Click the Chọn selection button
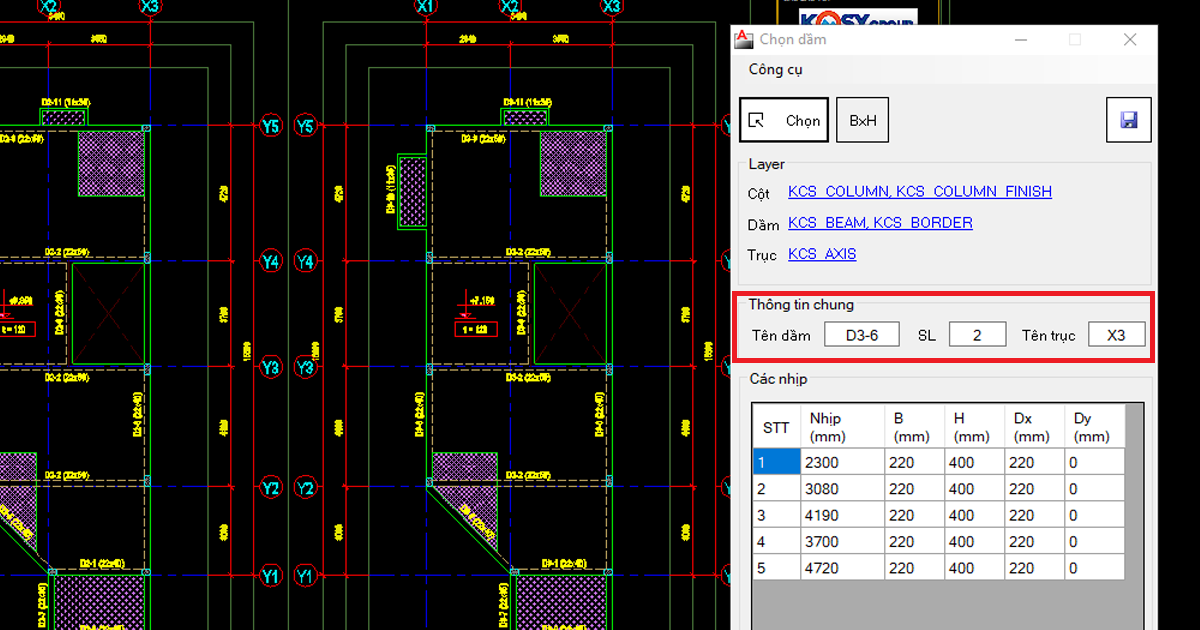This screenshot has height=630, width=1200. 785,120
